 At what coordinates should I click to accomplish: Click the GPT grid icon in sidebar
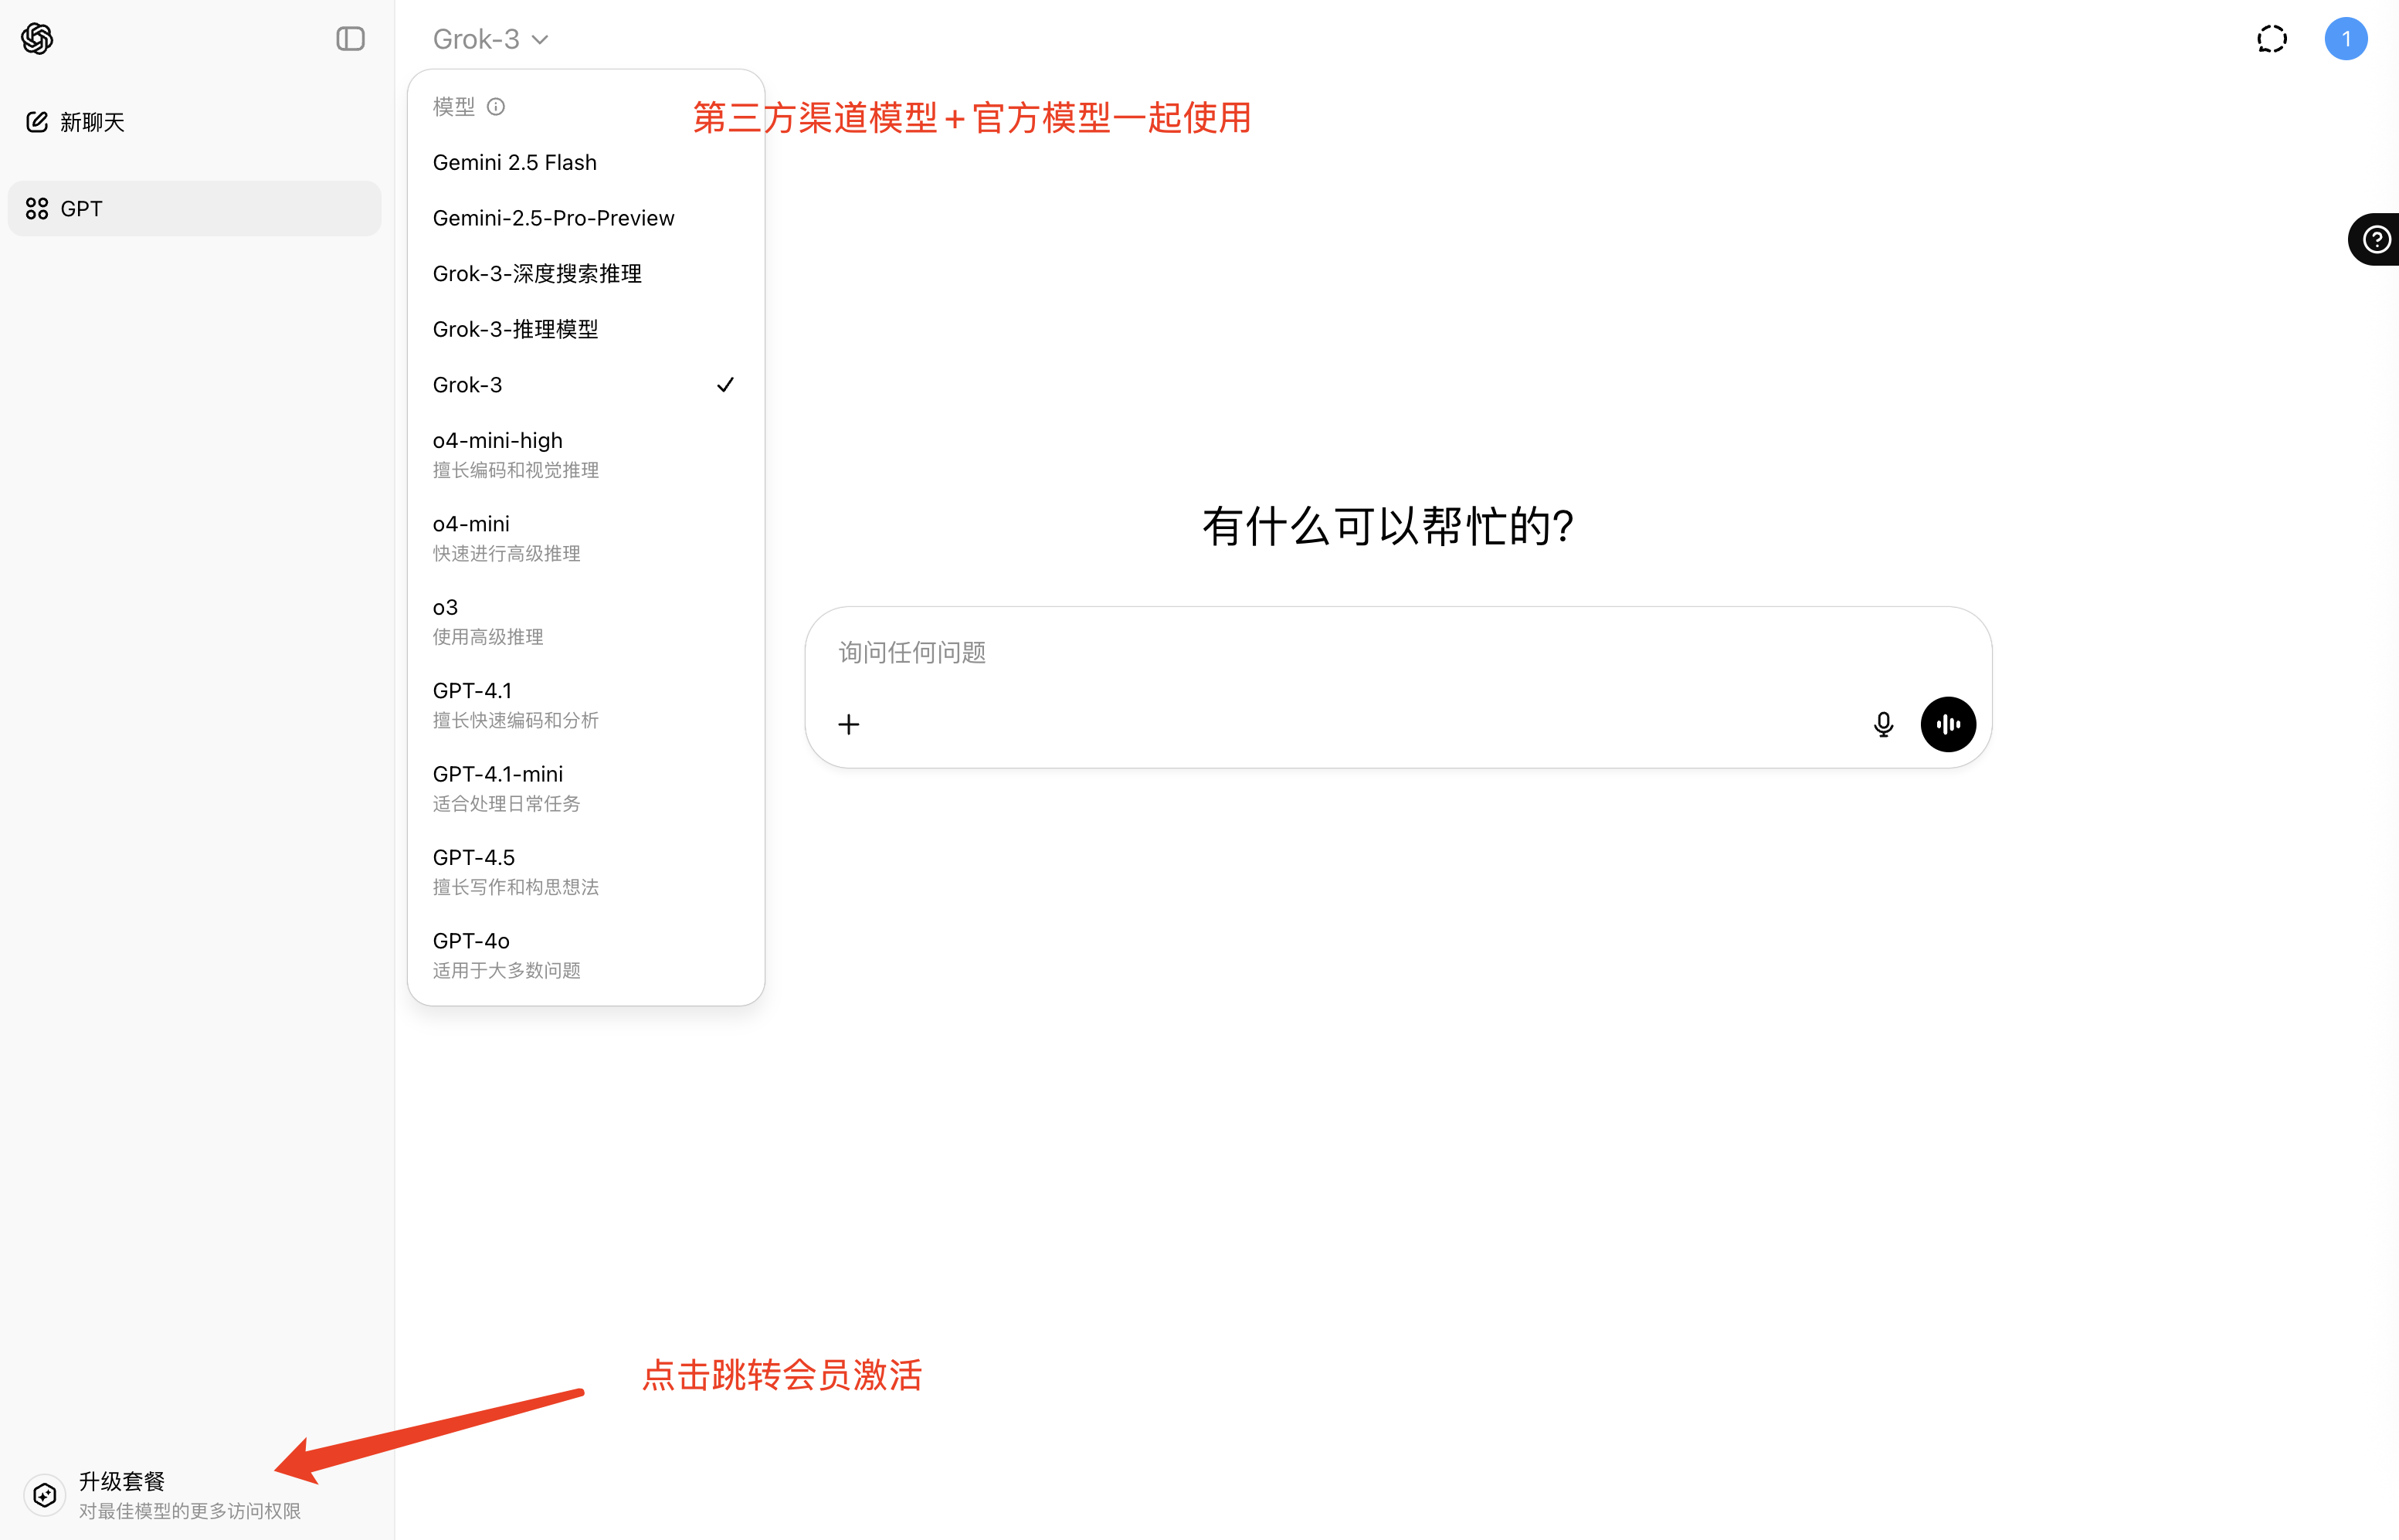(x=37, y=208)
